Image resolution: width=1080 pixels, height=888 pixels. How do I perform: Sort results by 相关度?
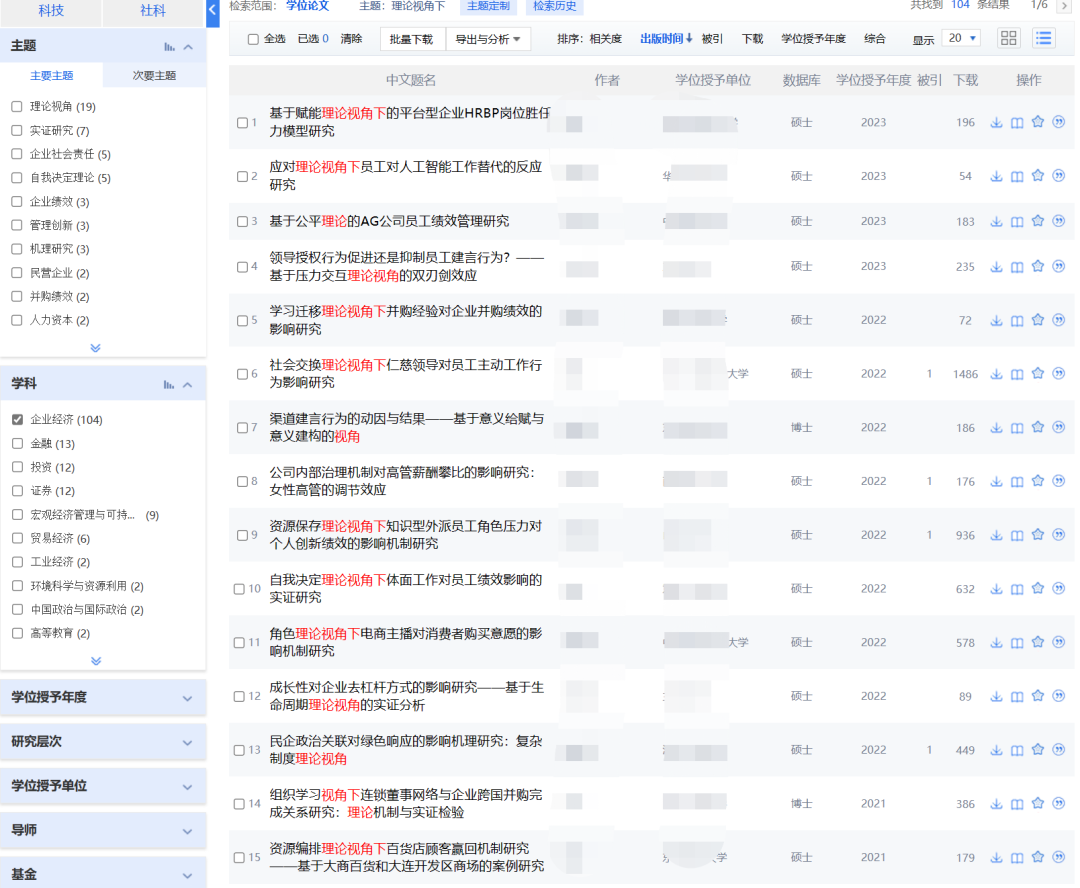pos(605,39)
